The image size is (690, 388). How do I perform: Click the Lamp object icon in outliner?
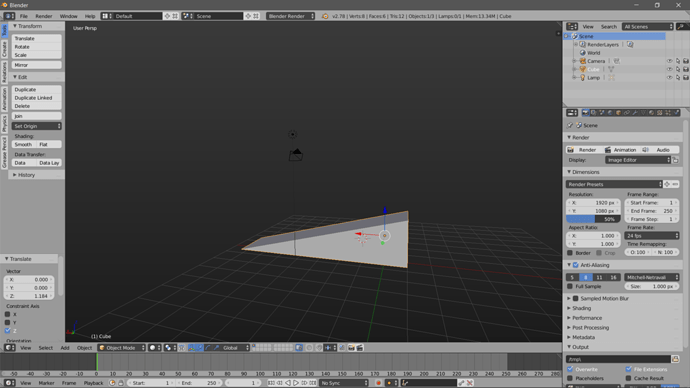pyautogui.click(x=583, y=77)
